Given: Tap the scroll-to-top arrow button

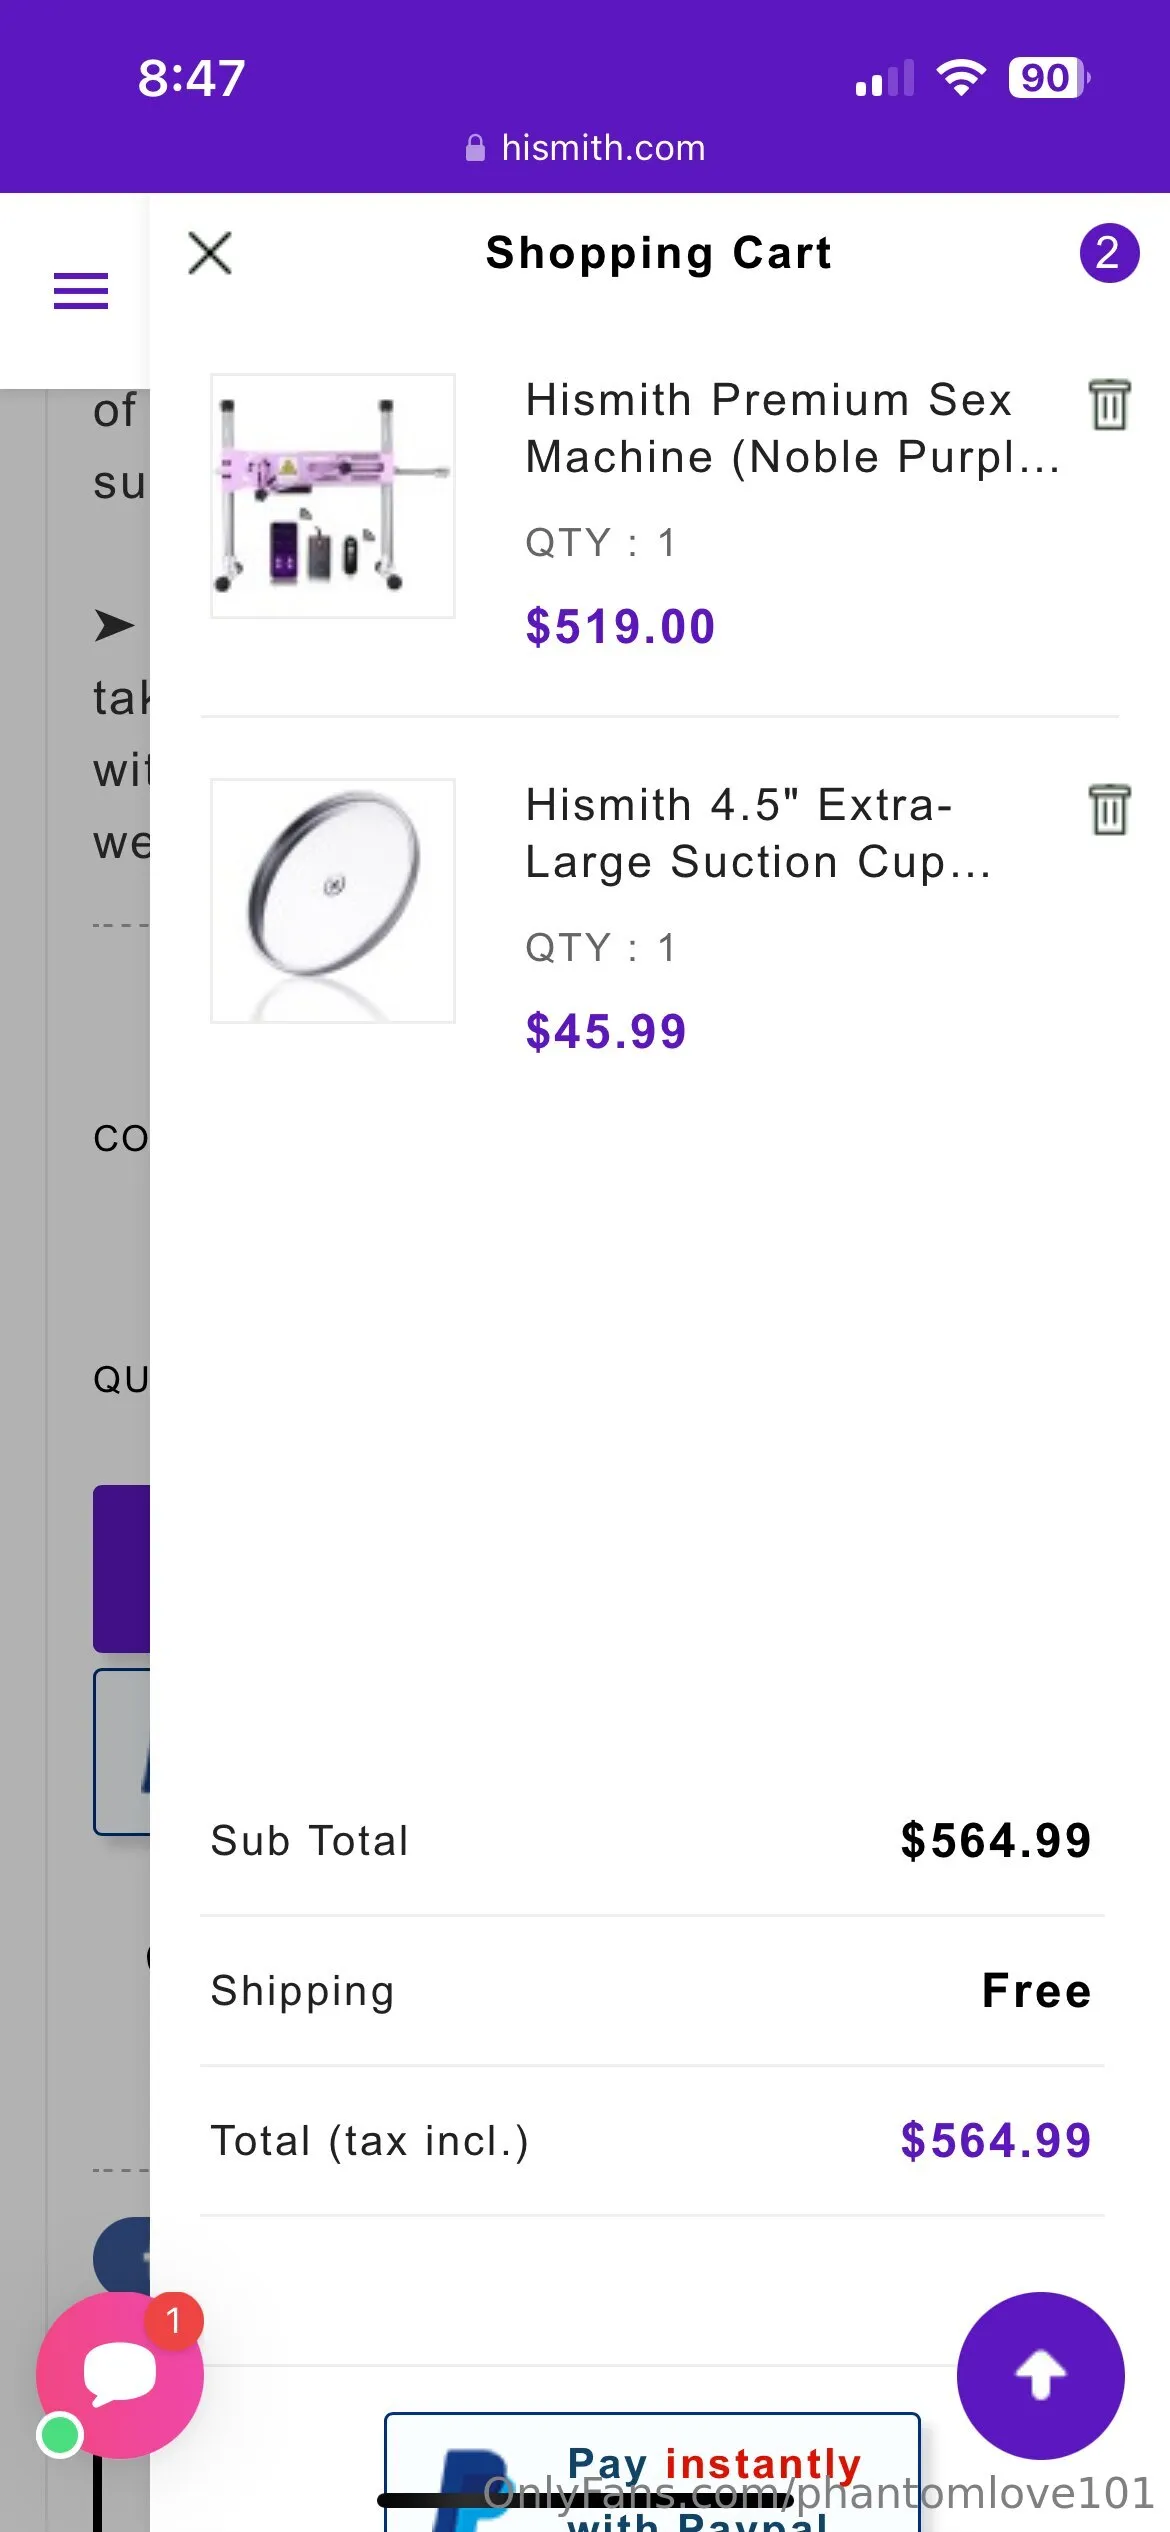Looking at the screenshot, I should point(1040,2375).
